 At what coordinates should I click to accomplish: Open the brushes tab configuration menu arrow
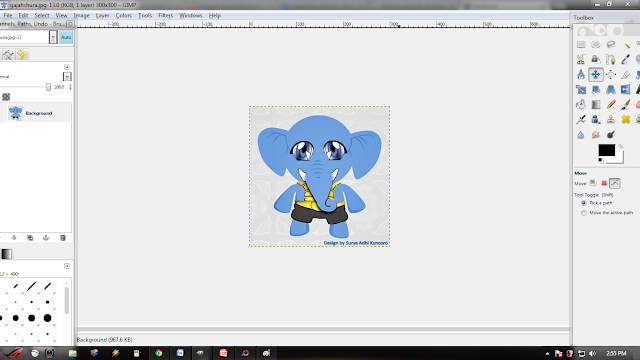click(67, 266)
